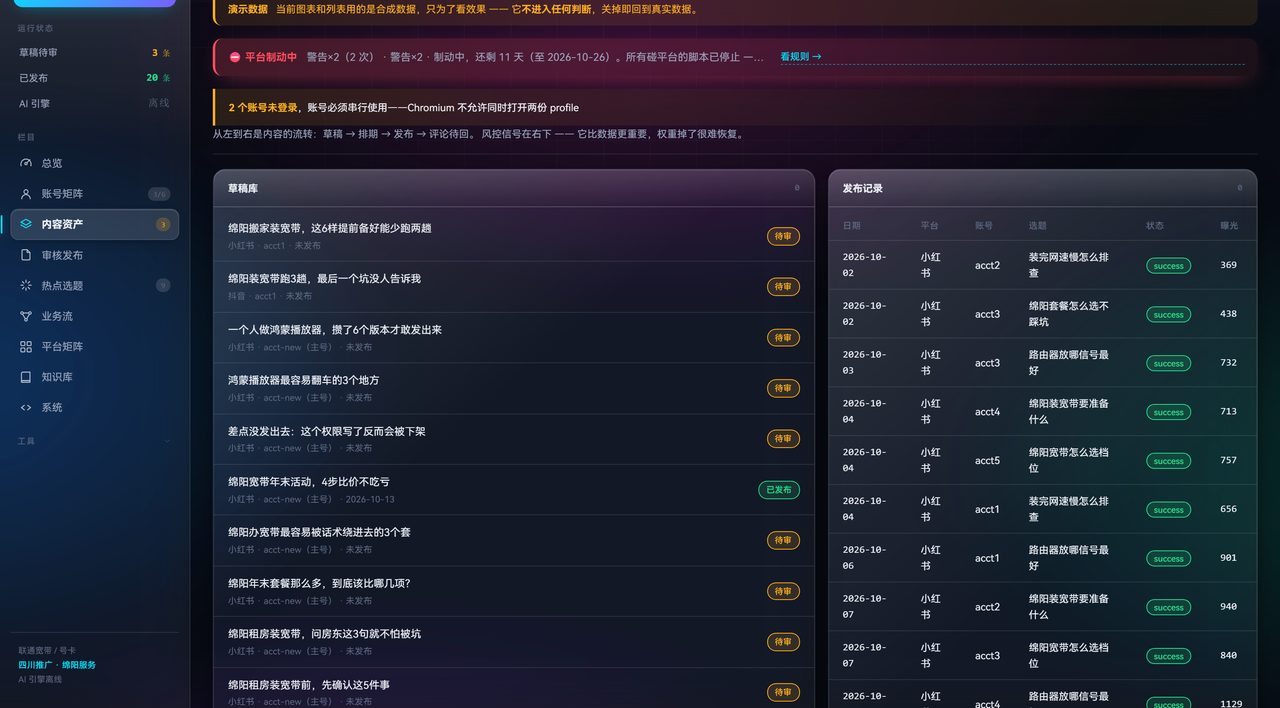The image size is (1280, 708).
Task: Click acct4 in the row with exposure 713
Action: coord(988,412)
